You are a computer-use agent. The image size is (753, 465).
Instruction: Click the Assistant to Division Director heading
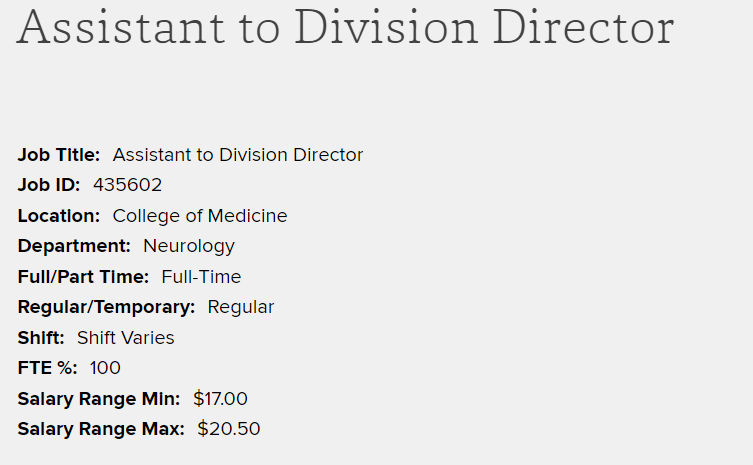click(x=345, y=28)
